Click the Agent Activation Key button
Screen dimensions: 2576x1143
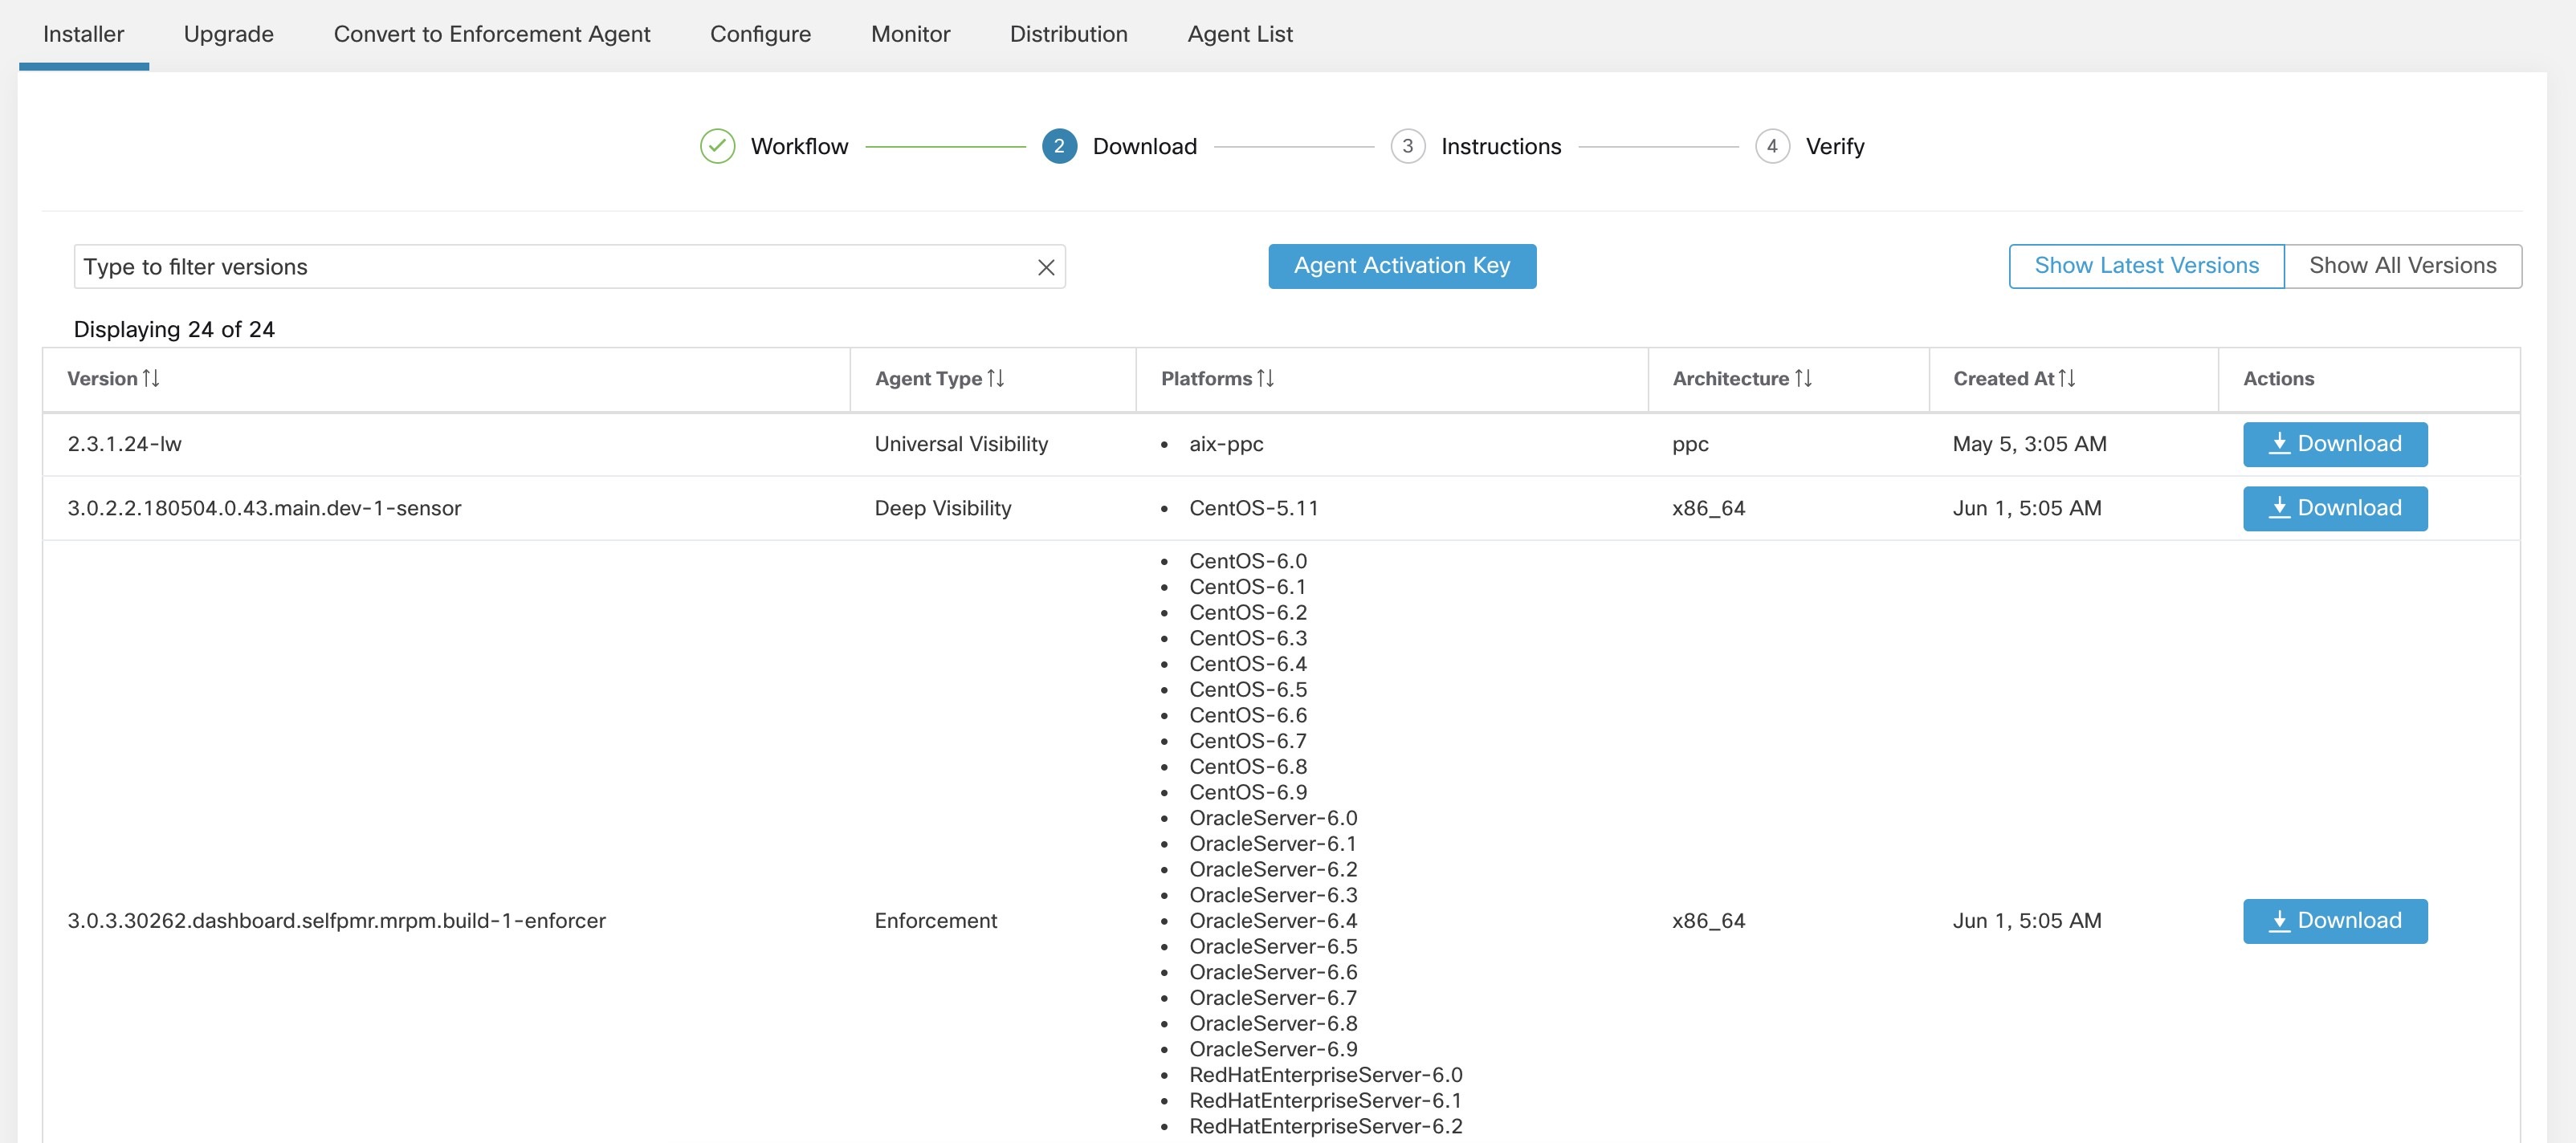pos(1401,266)
